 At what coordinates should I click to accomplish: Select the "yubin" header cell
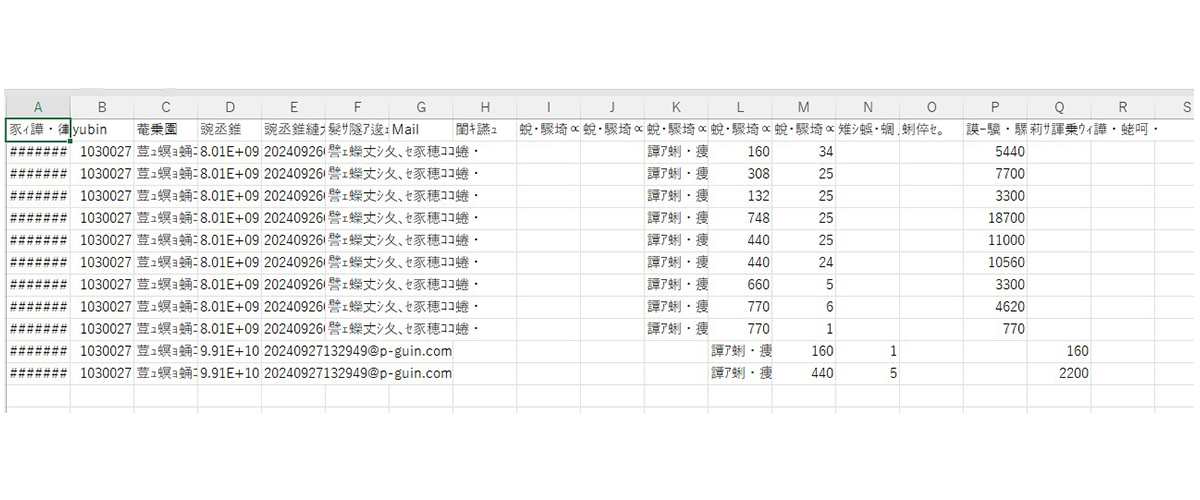102,130
